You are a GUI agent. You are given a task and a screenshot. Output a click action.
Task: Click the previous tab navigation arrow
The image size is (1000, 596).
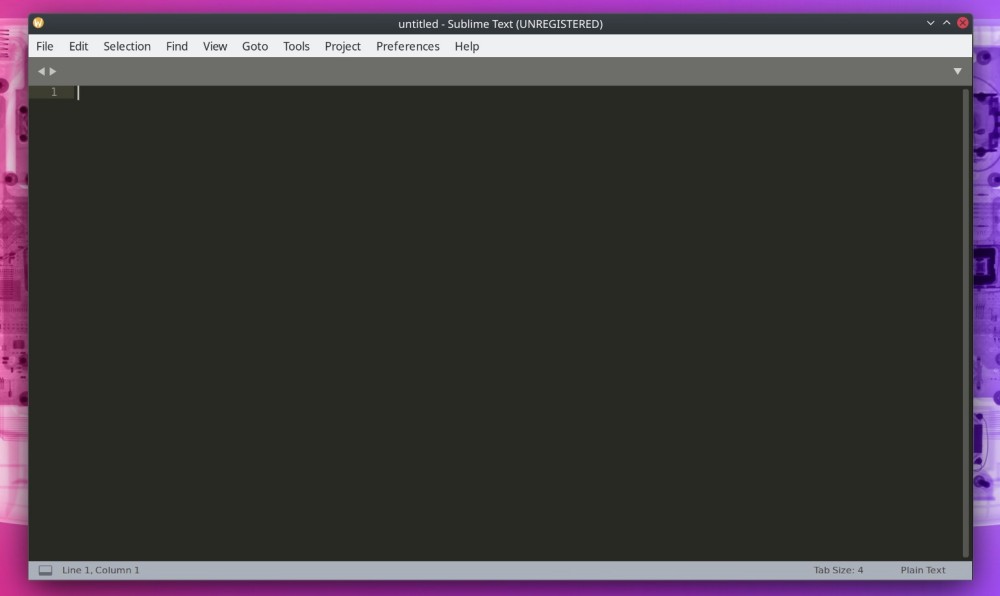pyautogui.click(x=40, y=70)
